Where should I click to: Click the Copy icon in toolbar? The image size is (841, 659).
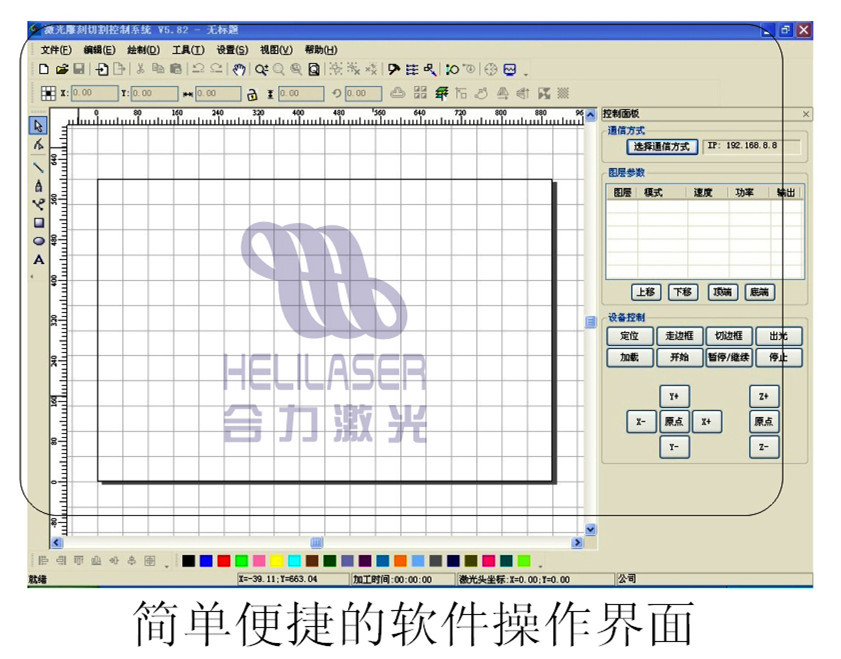[158, 69]
